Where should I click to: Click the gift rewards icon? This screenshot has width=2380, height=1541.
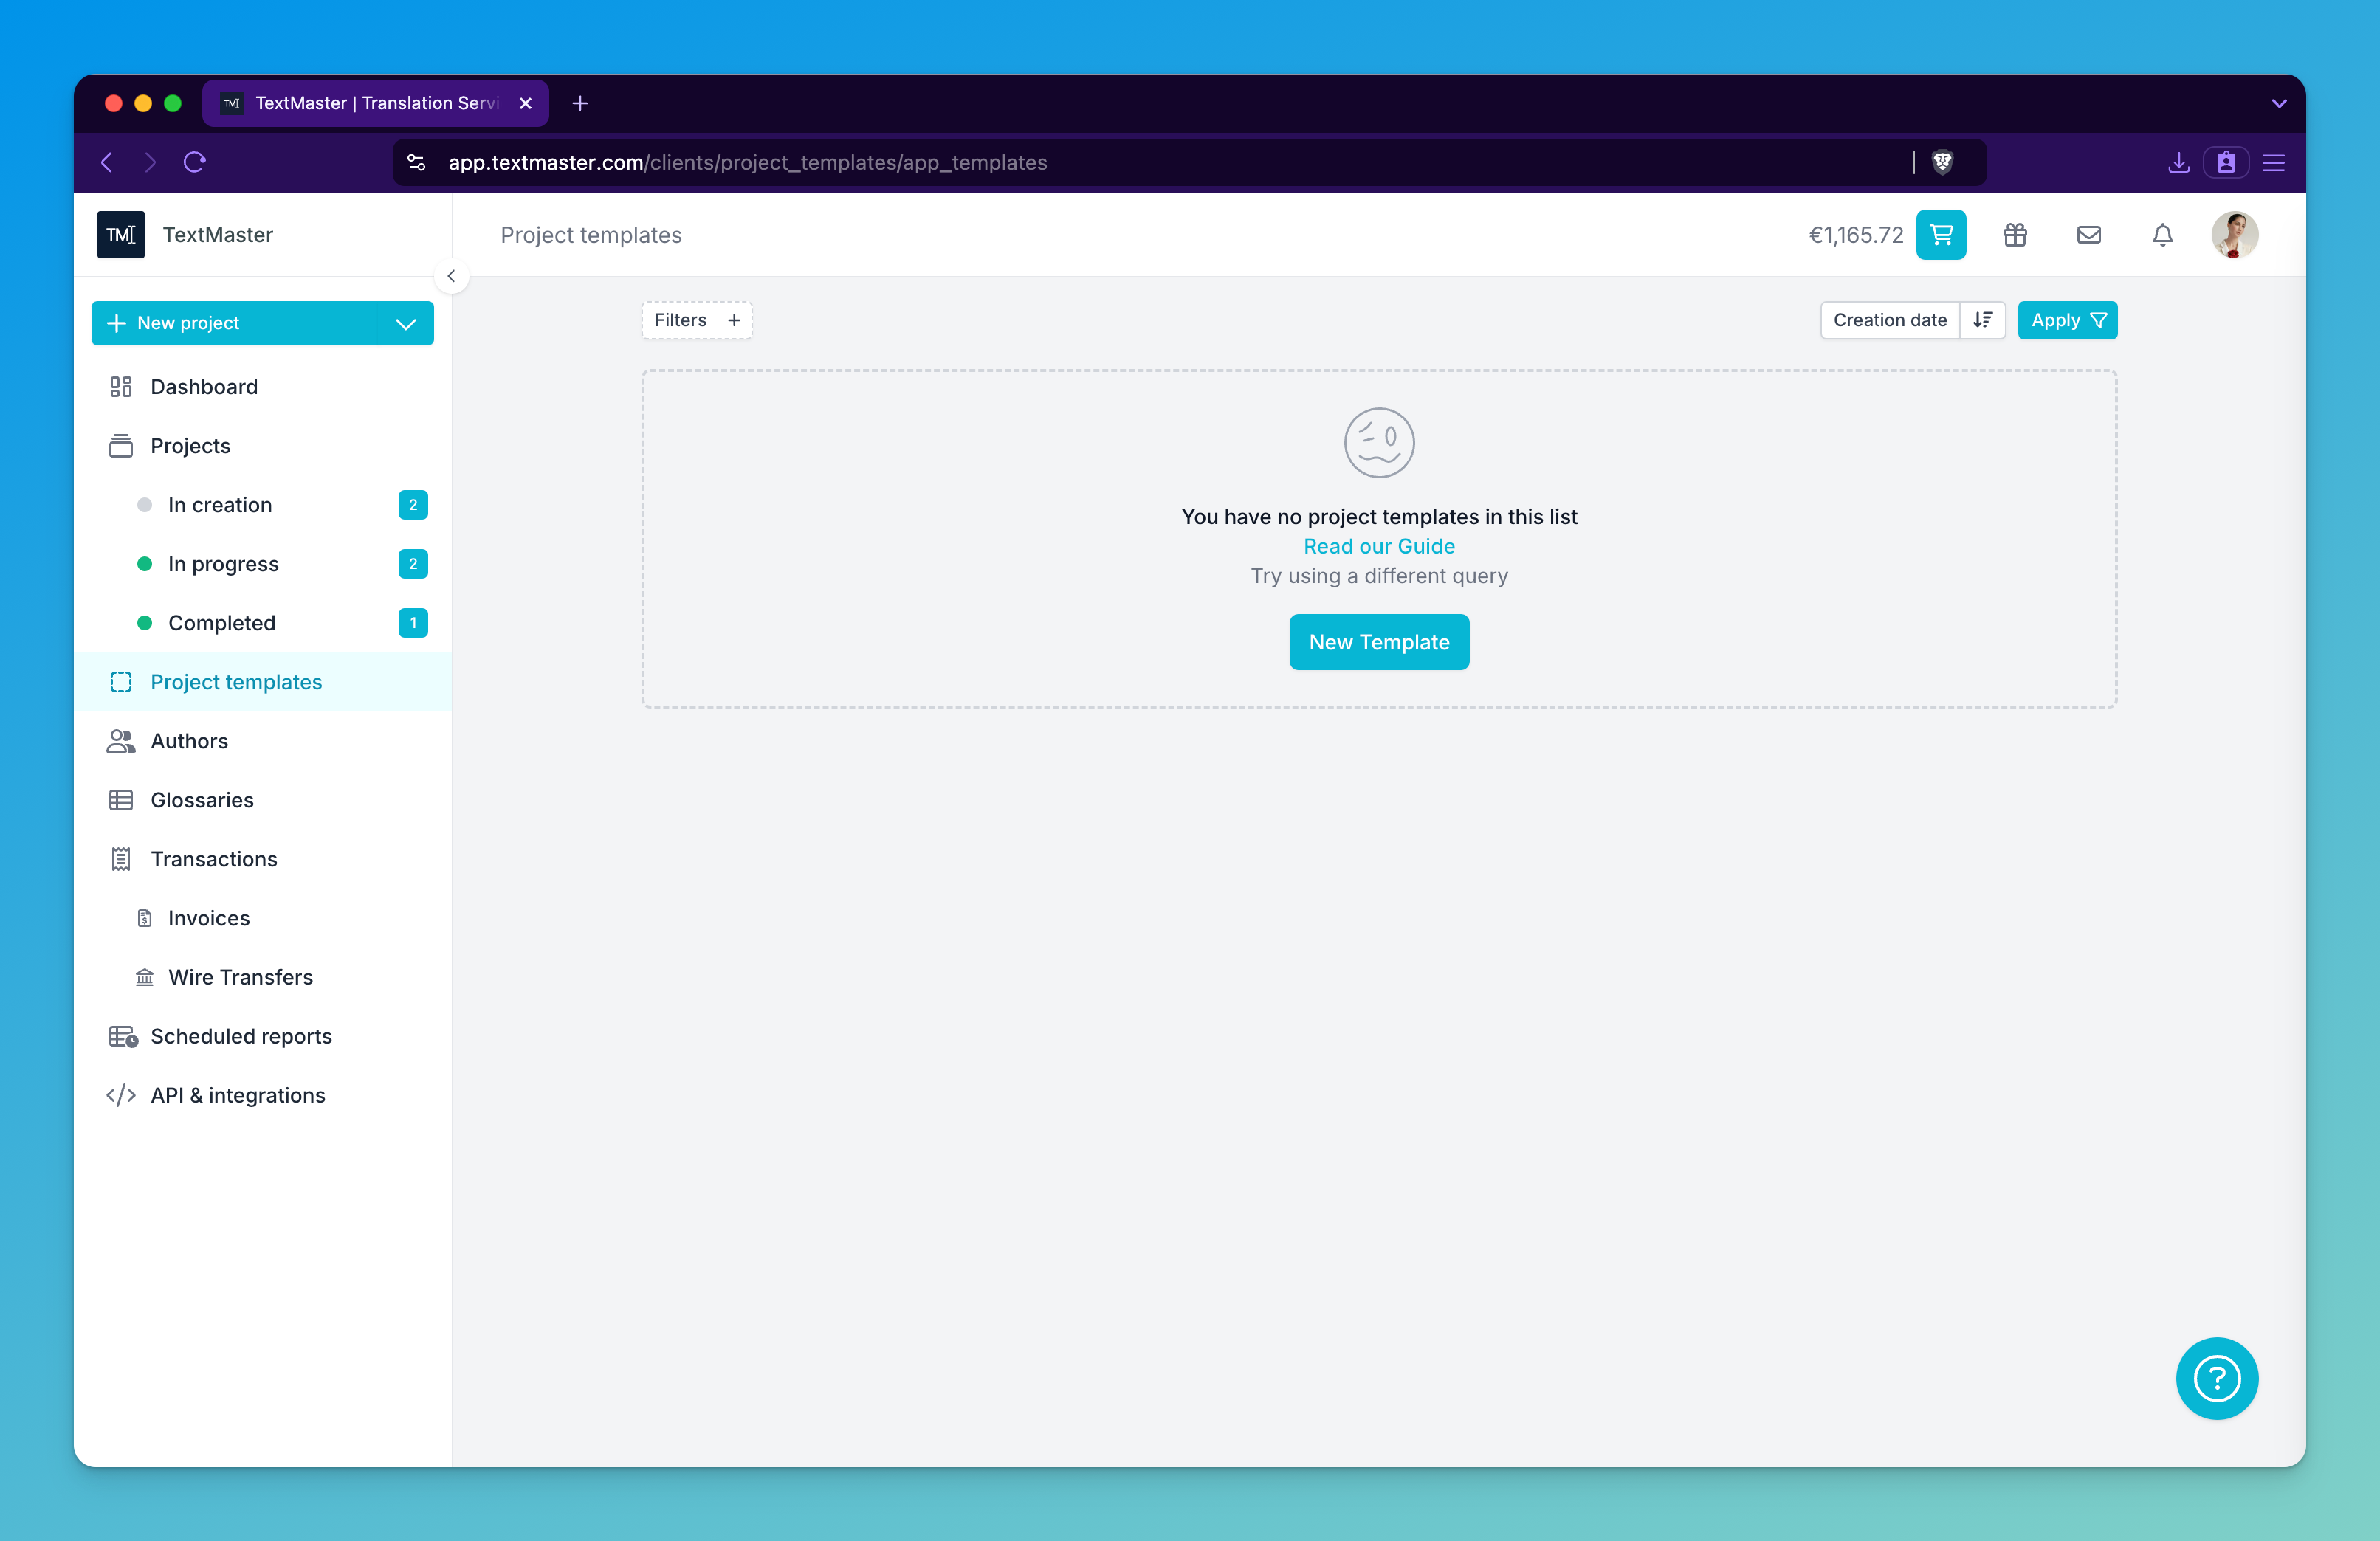(2014, 235)
